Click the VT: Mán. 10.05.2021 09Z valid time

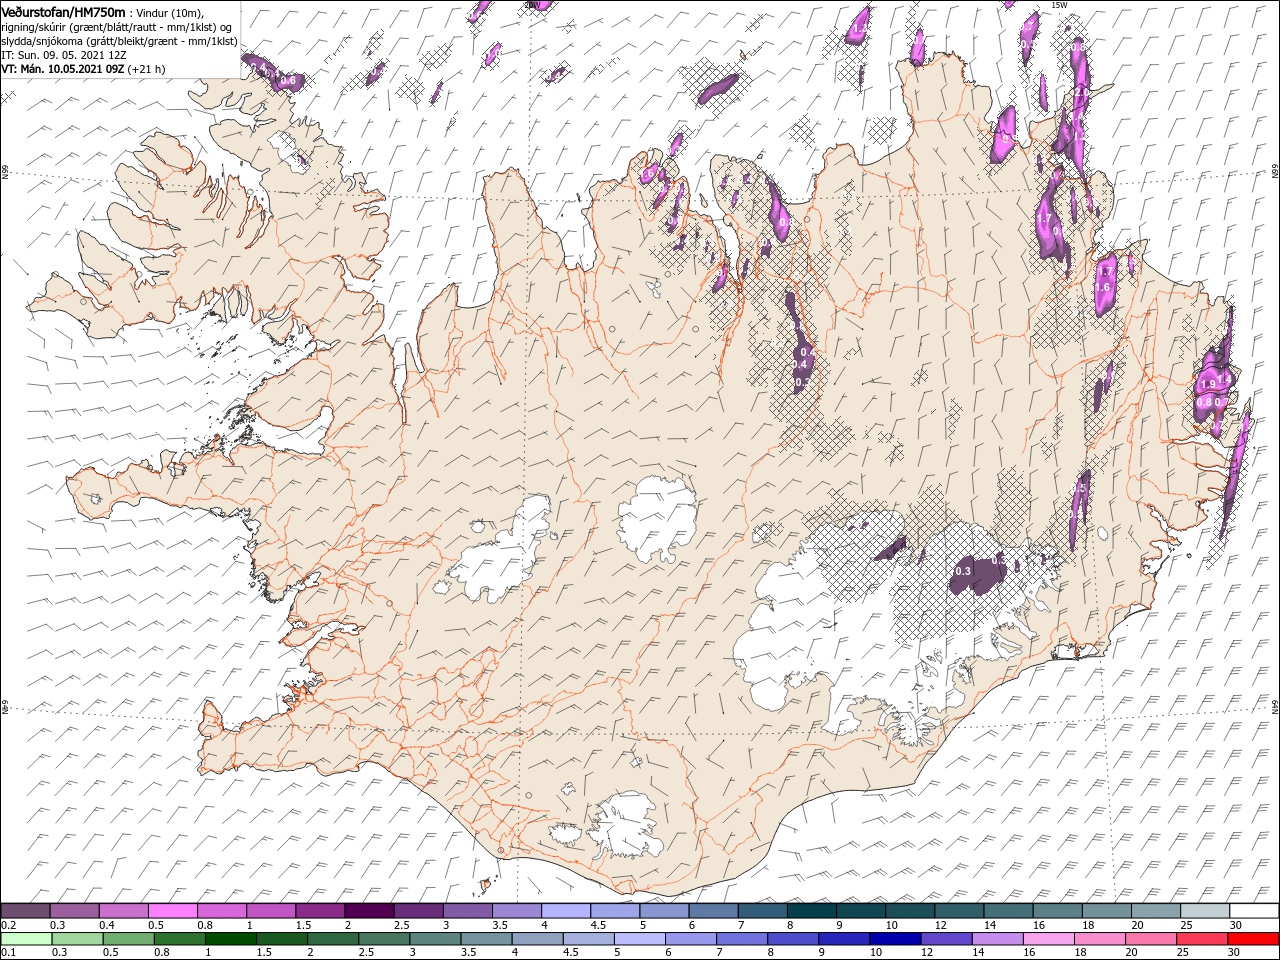[x=62, y=69]
